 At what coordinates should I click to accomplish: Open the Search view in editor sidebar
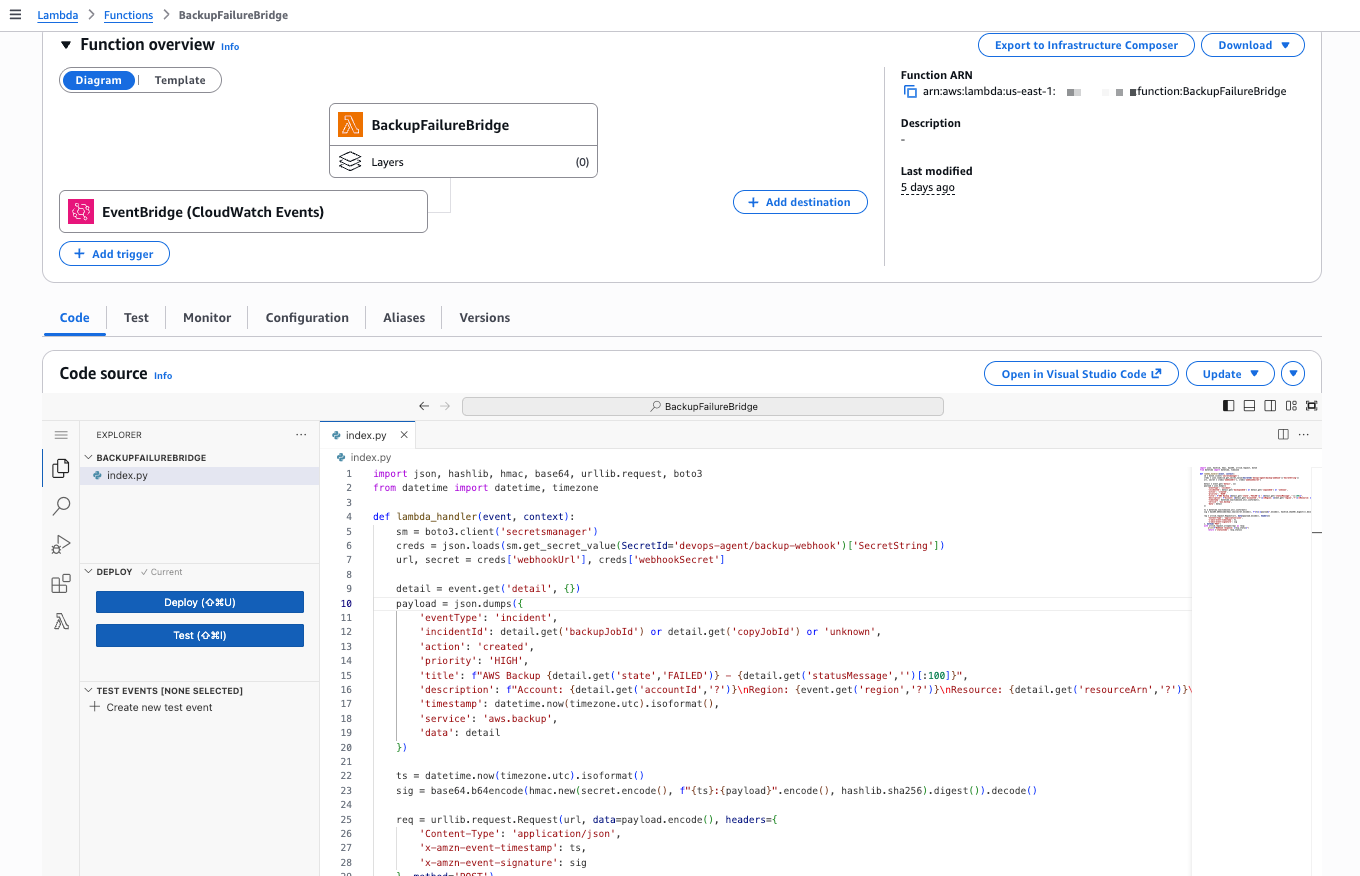(61, 506)
